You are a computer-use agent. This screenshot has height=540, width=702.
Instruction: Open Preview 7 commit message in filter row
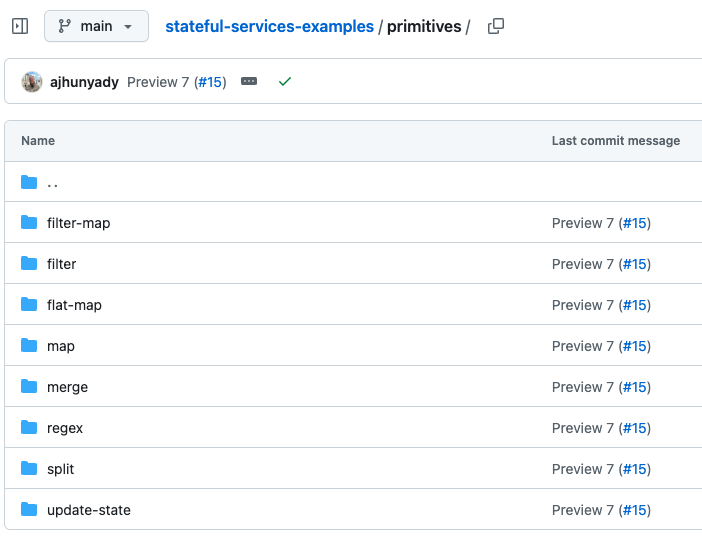tap(582, 264)
